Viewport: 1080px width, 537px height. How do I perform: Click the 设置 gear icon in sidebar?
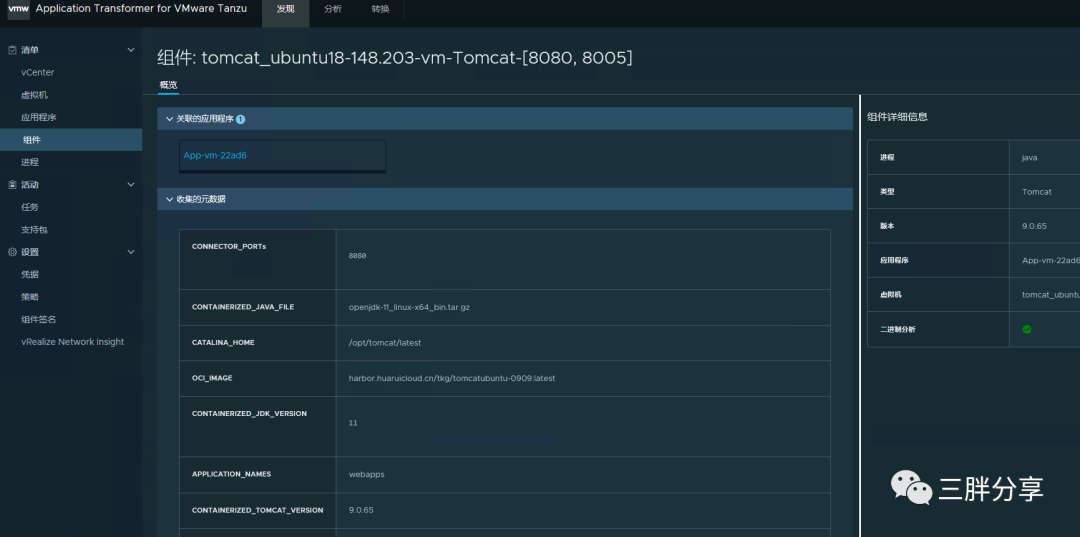point(12,252)
